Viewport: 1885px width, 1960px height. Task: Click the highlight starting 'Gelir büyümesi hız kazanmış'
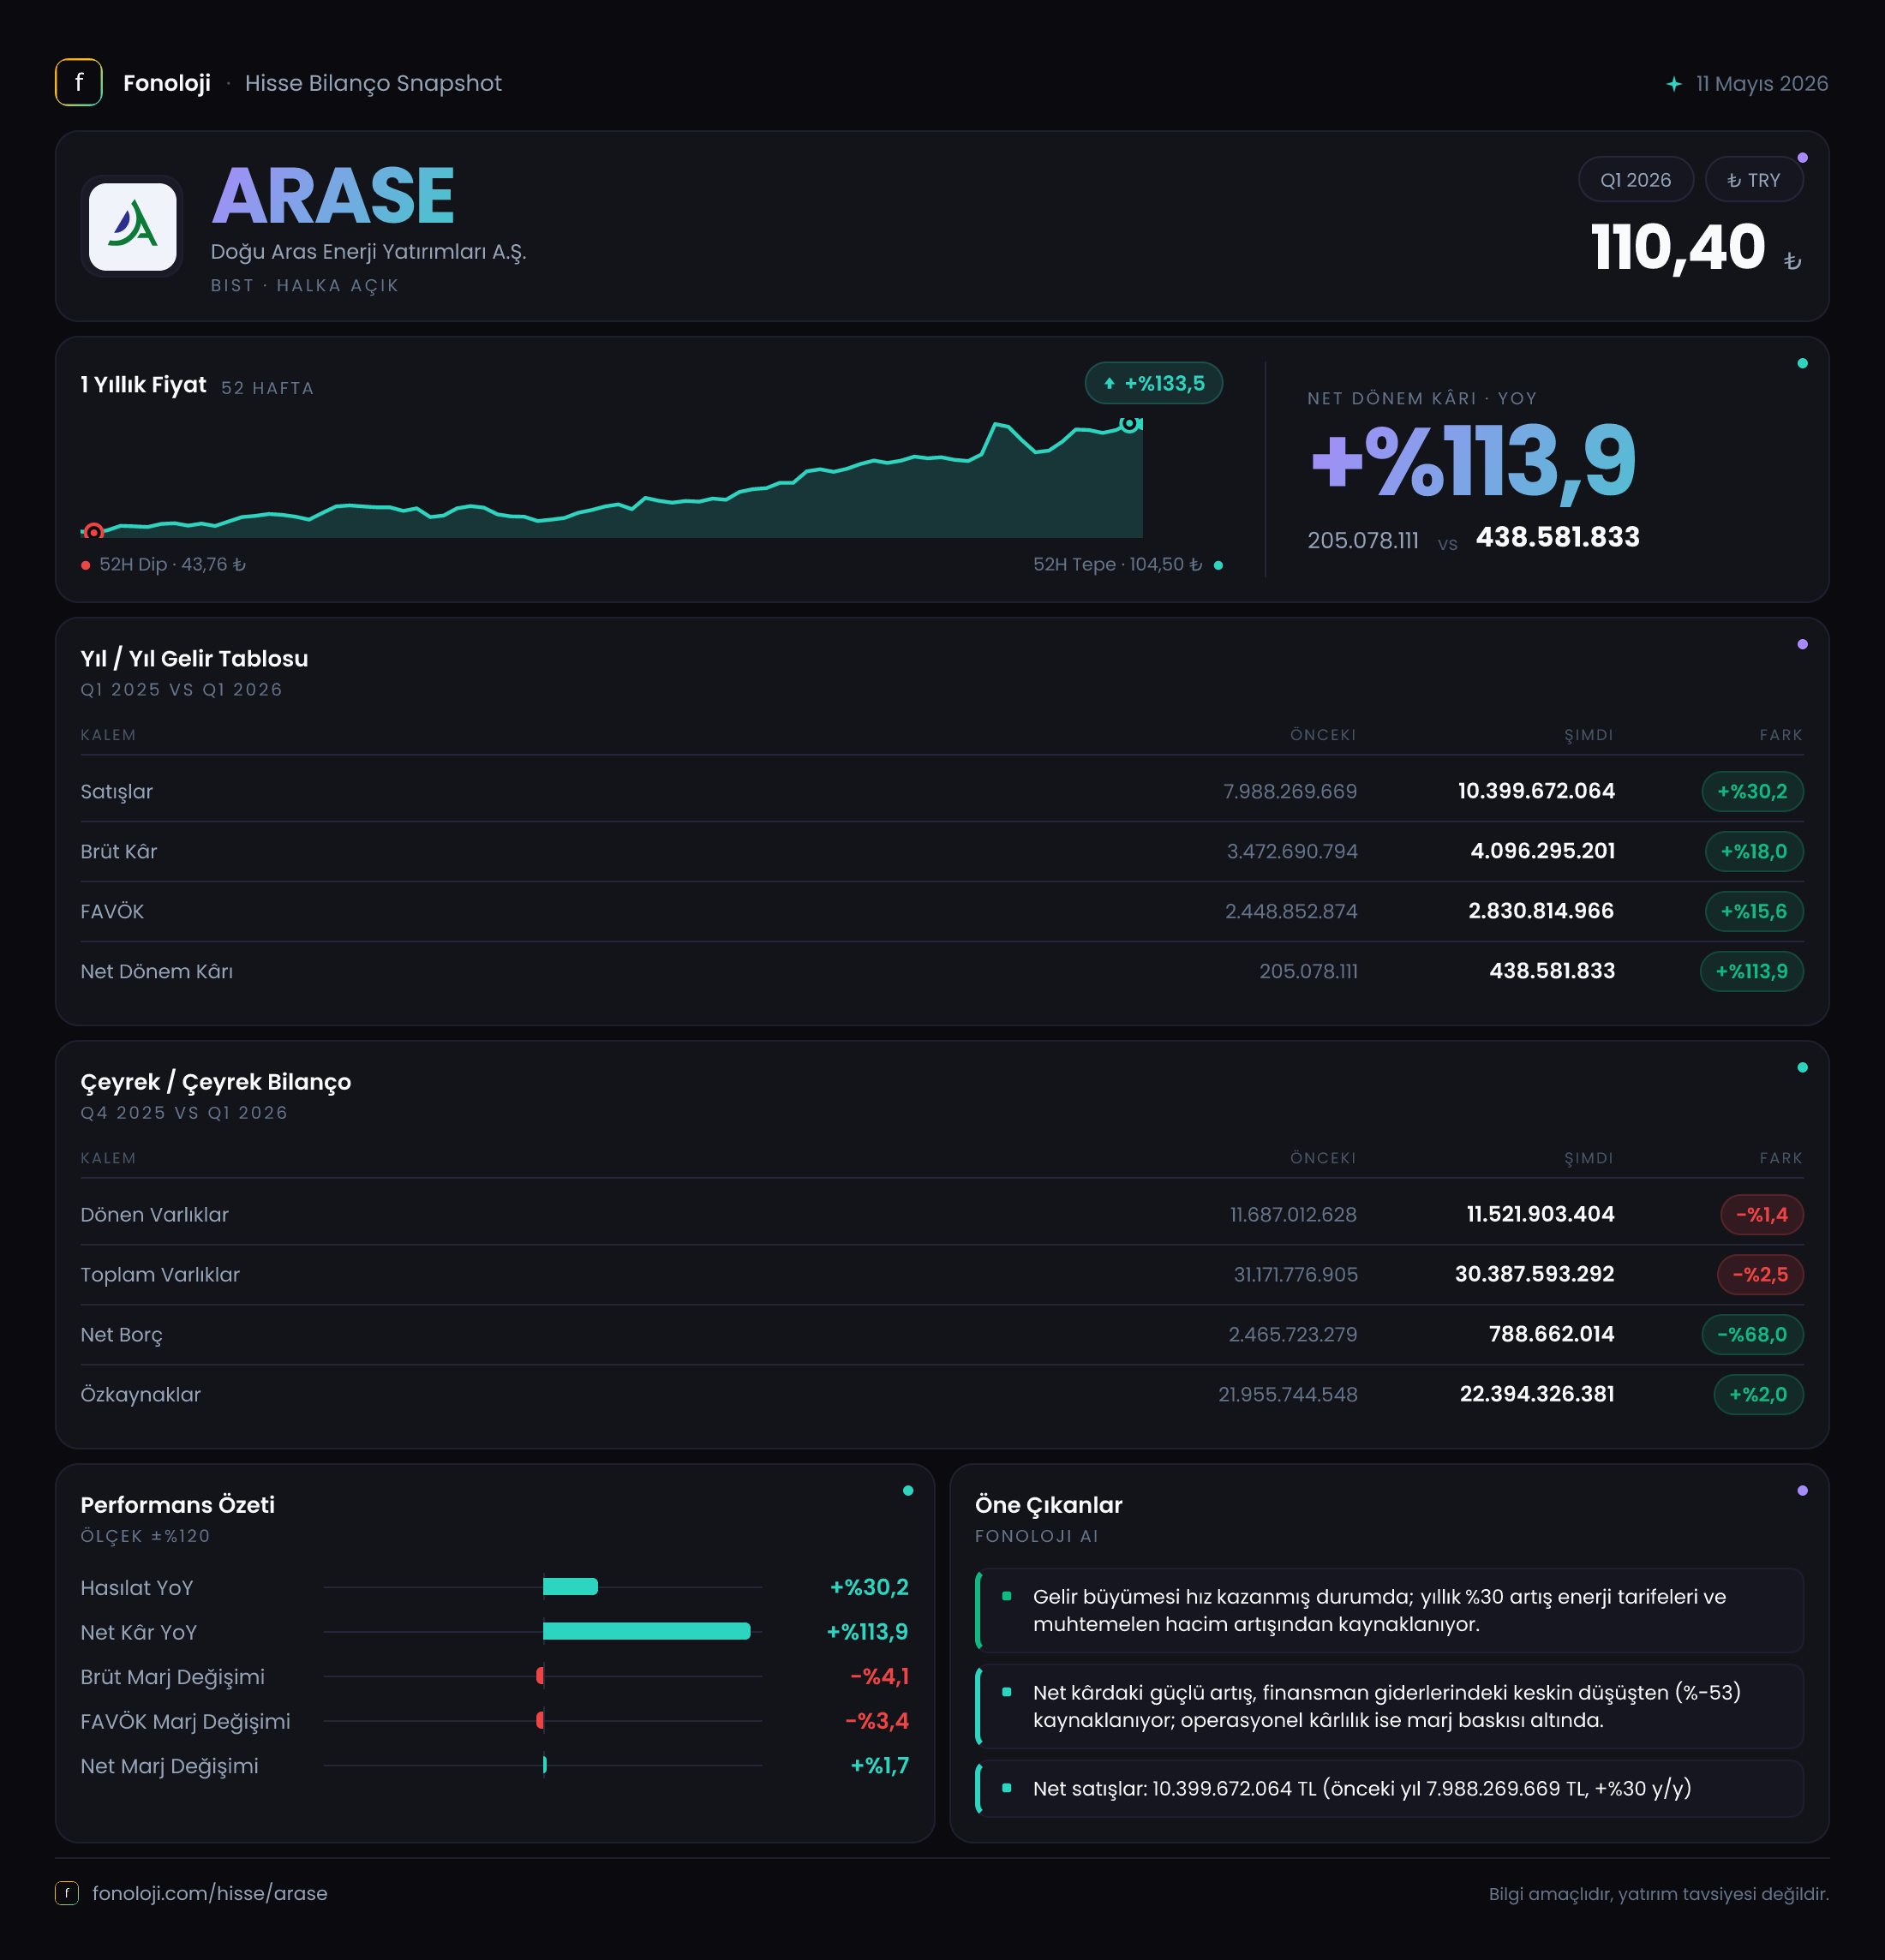pyautogui.click(x=1389, y=1610)
